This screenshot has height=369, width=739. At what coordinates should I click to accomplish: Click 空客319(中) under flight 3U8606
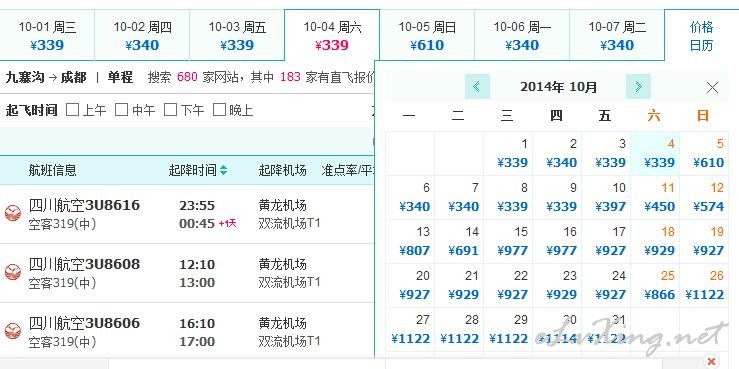[x=62, y=341]
